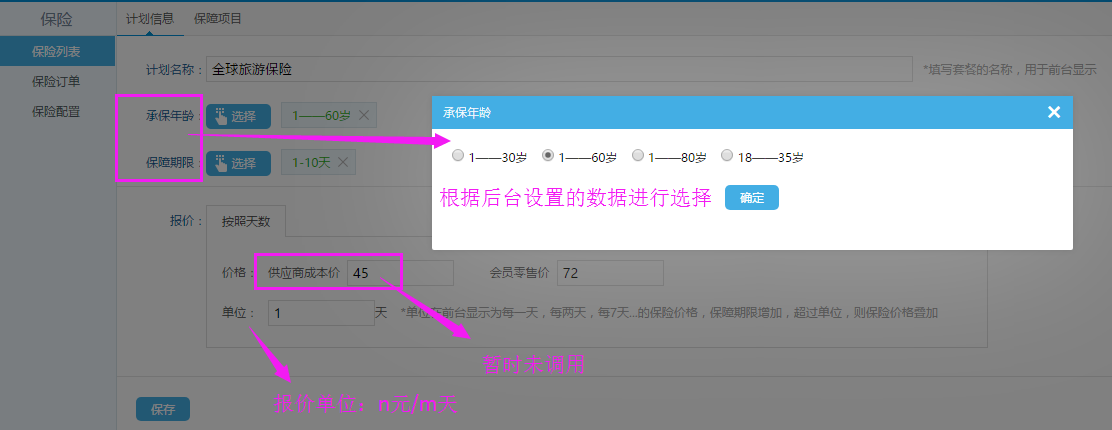Select the 1——30岁 radio option

point(458,156)
